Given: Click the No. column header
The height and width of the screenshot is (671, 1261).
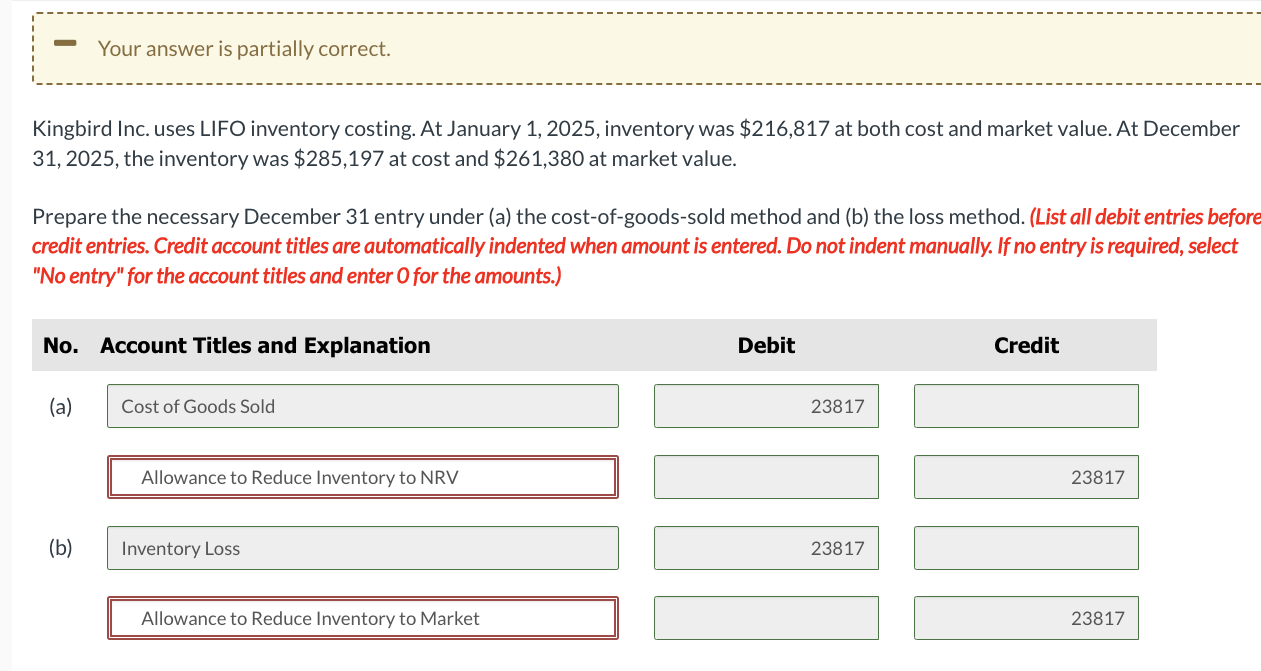Looking at the screenshot, I should click(x=60, y=345).
